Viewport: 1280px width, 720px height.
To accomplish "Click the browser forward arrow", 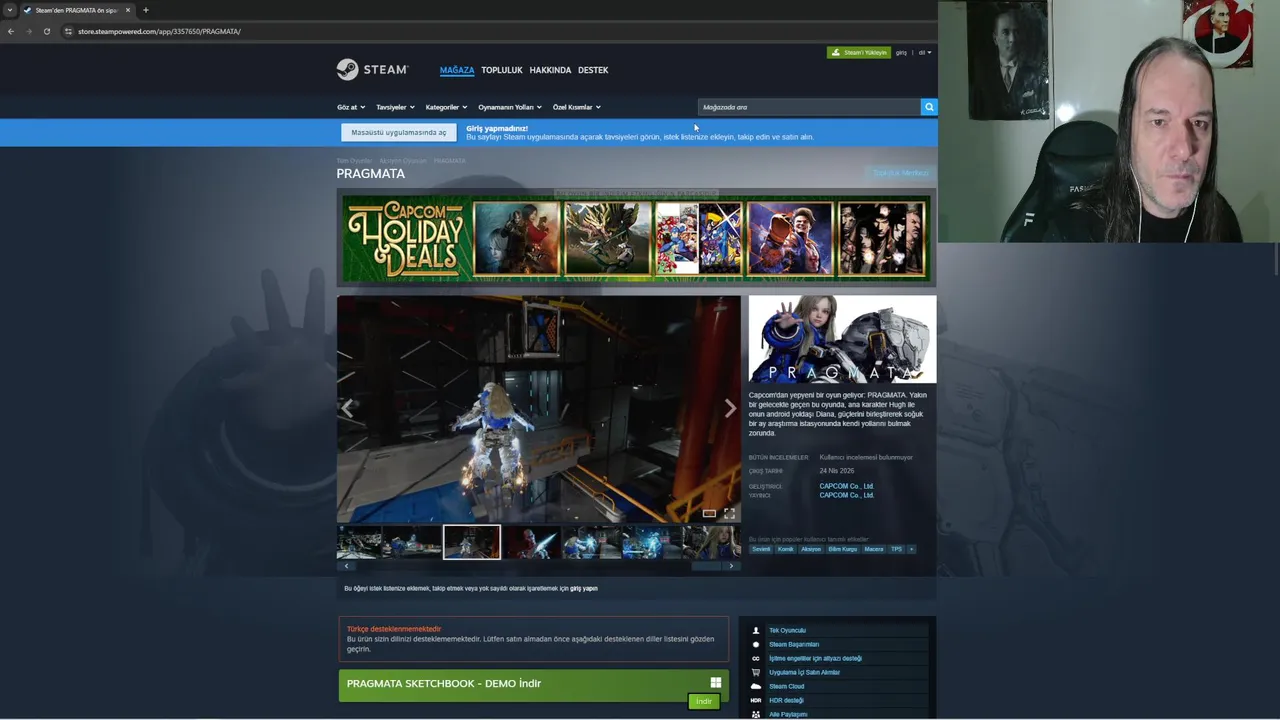I will [x=28, y=31].
